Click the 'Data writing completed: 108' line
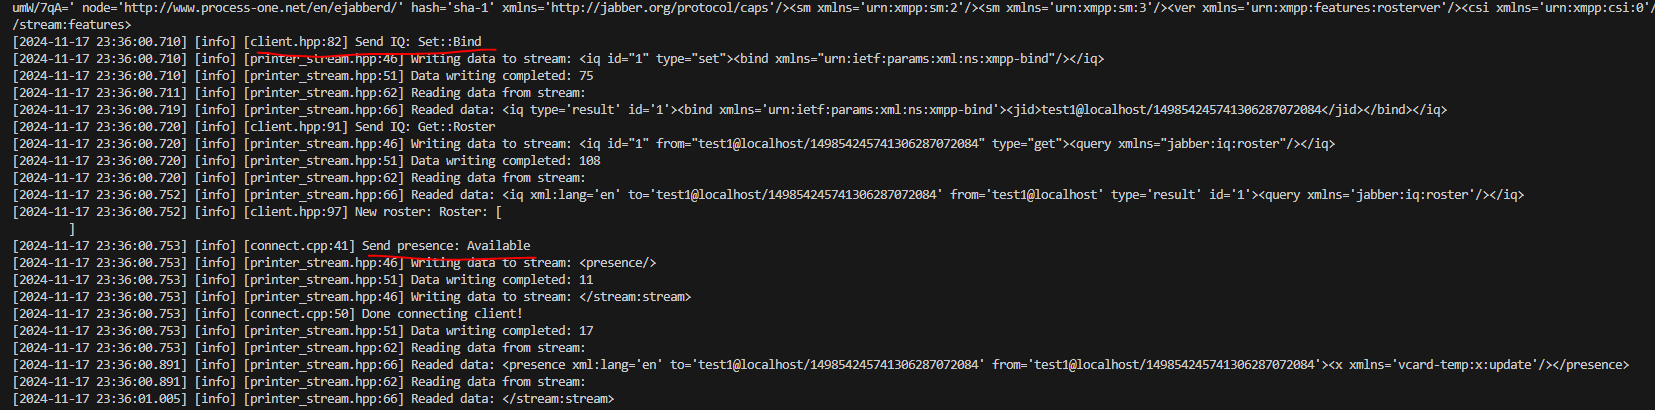This screenshot has height=410, width=1655. [x=506, y=161]
